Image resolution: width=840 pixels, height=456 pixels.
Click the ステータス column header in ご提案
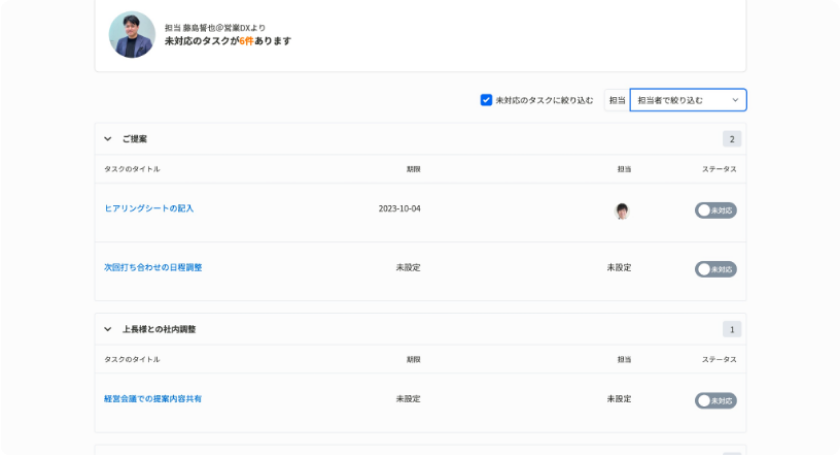point(719,169)
